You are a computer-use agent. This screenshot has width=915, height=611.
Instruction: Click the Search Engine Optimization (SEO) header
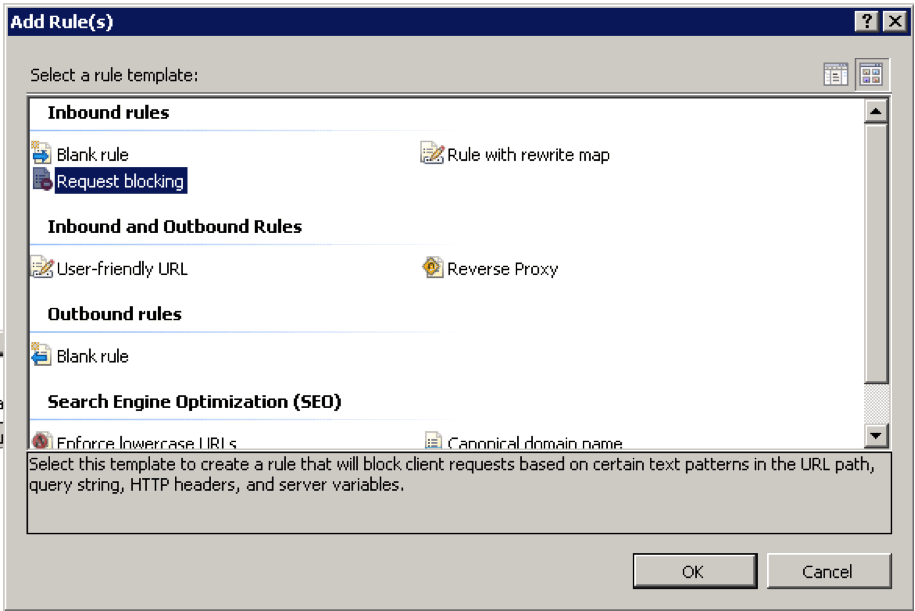[x=194, y=401]
